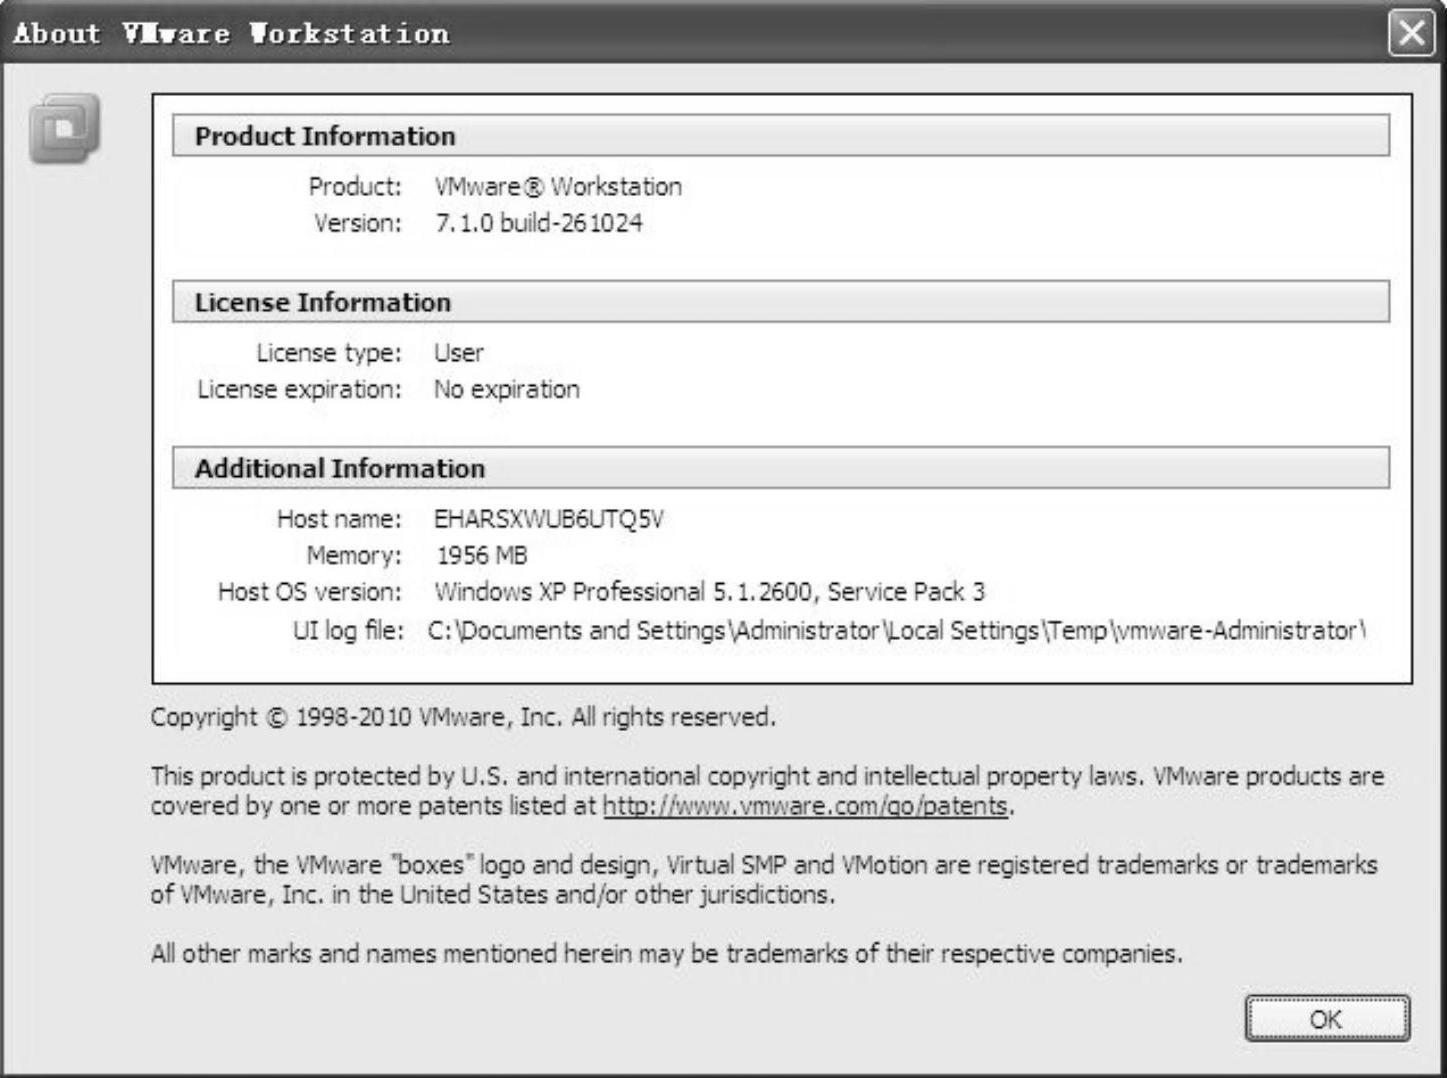Click the UI log file path
1447x1078 pixels.
pyautogui.click(x=896, y=631)
